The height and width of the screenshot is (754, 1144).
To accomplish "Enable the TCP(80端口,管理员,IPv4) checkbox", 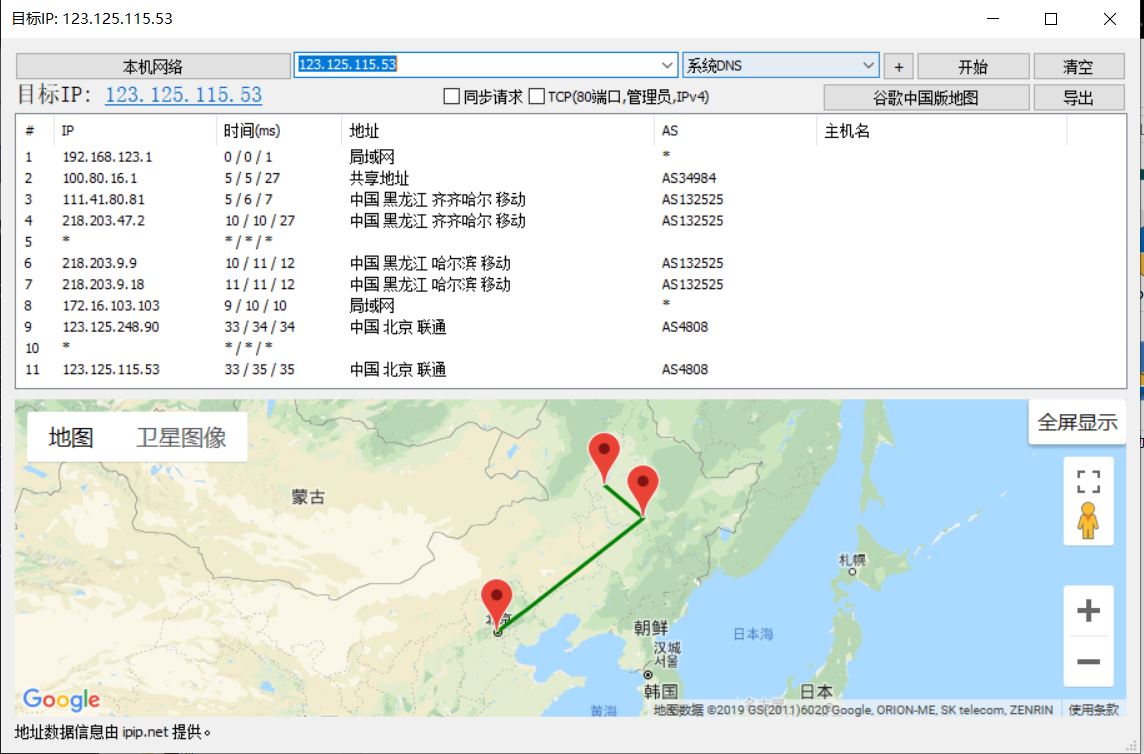I will (x=536, y=96).
